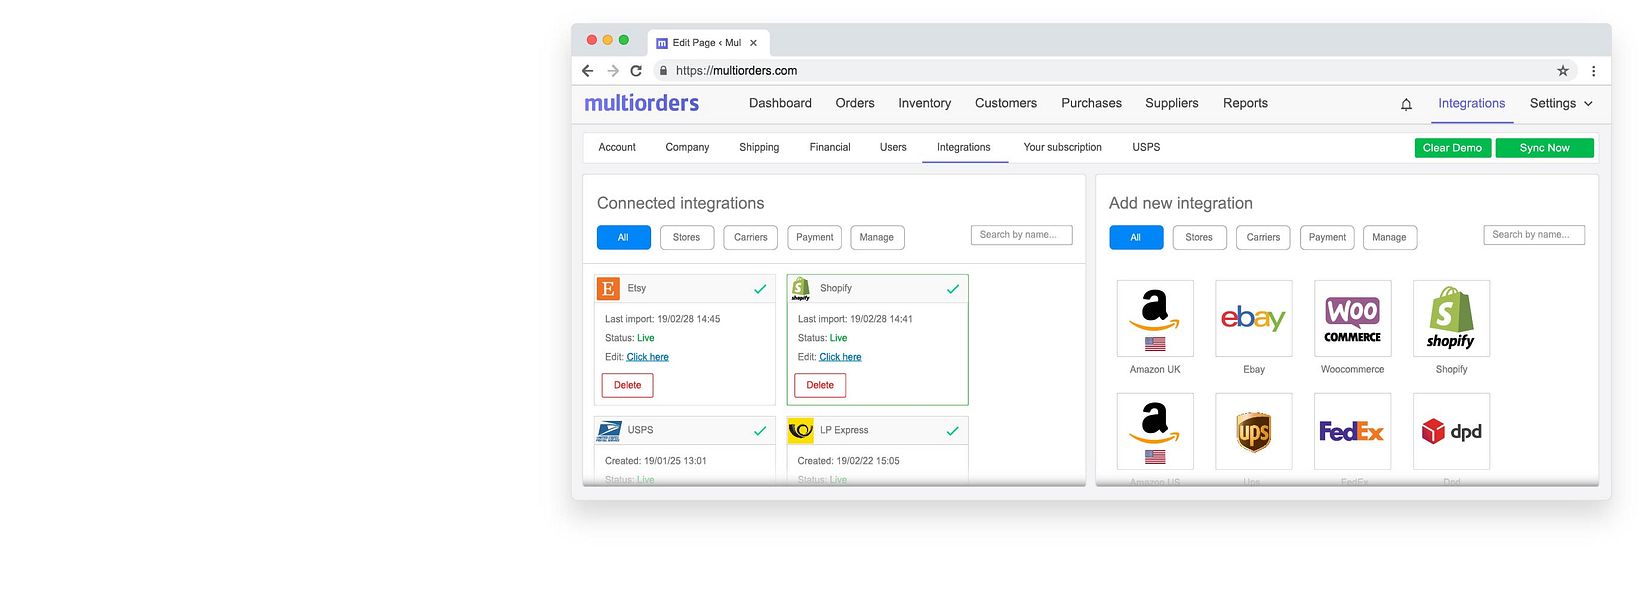1648x600 pixels.
Task: Click the multiorders logo
Action: 642,103
